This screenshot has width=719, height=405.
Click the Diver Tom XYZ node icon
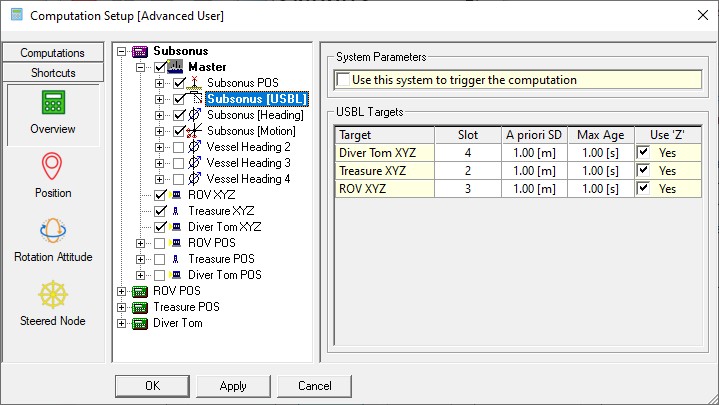point(175,227)
